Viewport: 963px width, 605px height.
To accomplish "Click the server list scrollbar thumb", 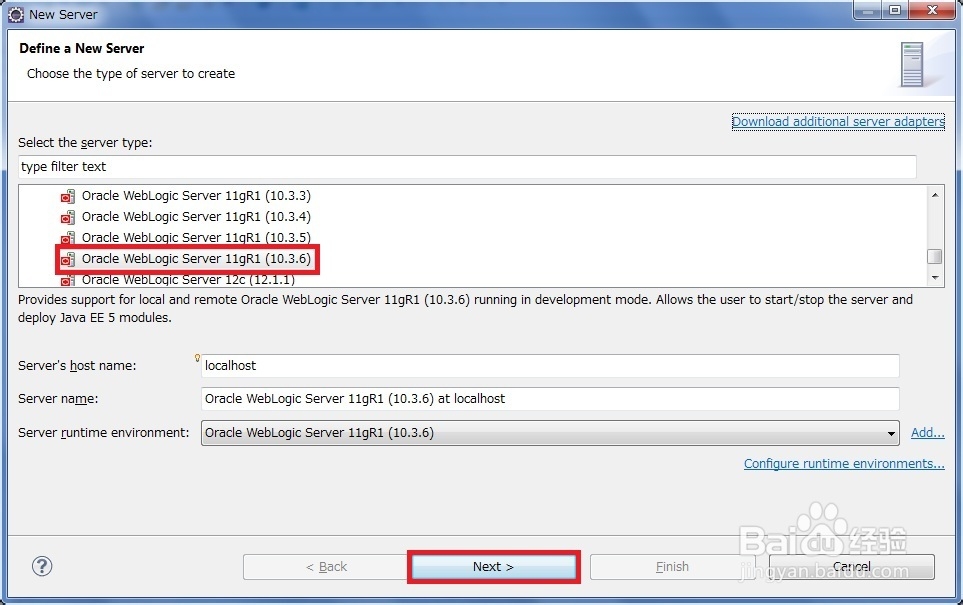I will tap(935, 256).
